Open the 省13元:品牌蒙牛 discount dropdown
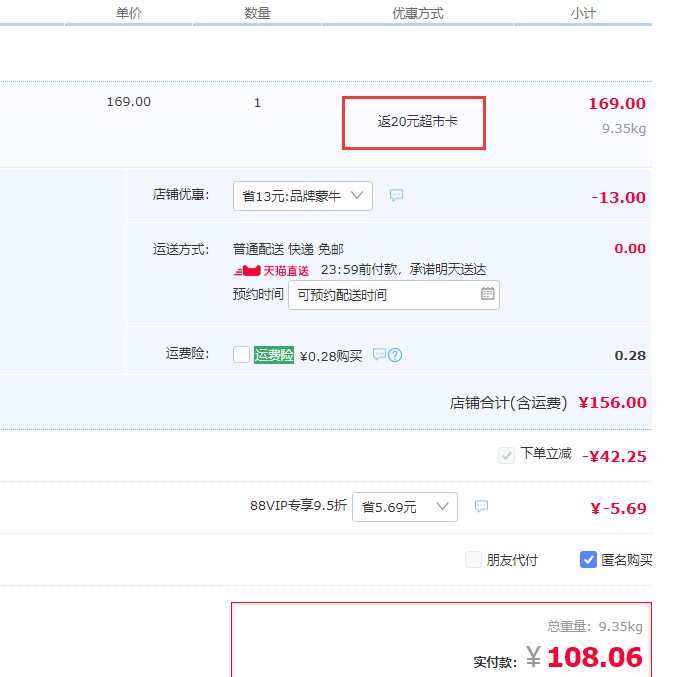678x677 pixels. click(302, 196)
